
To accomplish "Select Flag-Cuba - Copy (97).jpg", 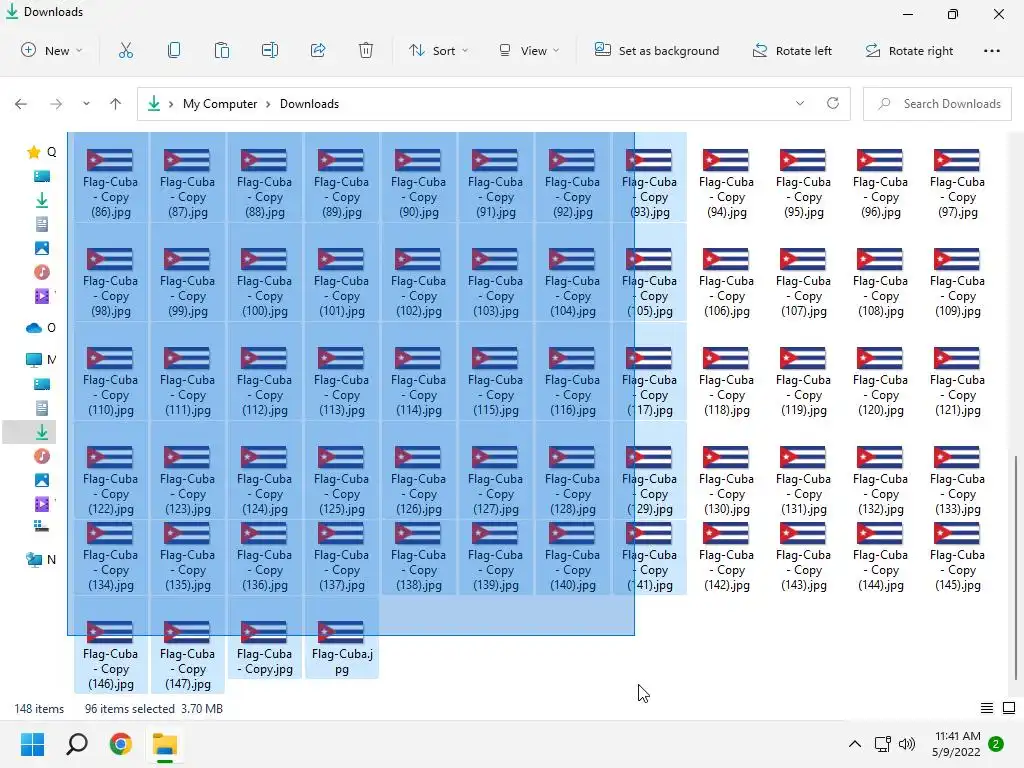I will [x=957, y=184].
